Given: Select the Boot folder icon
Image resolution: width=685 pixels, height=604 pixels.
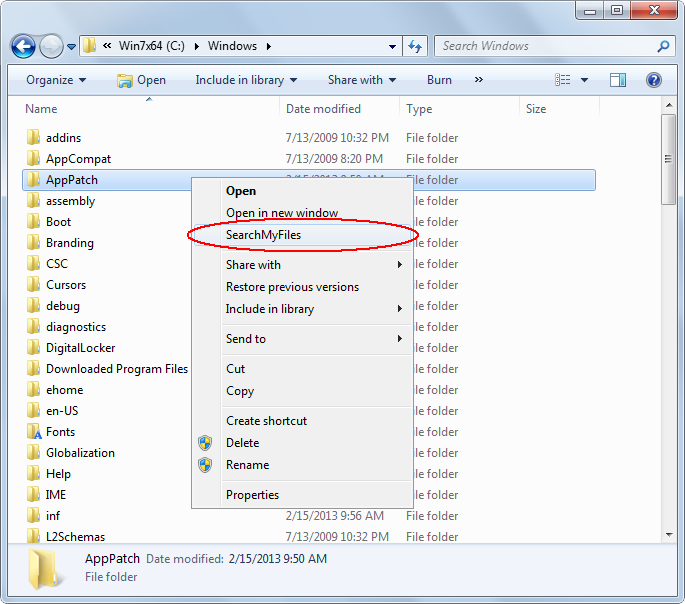Looking at the screenshot, I should pyautogui.click(x=33, y=221).
